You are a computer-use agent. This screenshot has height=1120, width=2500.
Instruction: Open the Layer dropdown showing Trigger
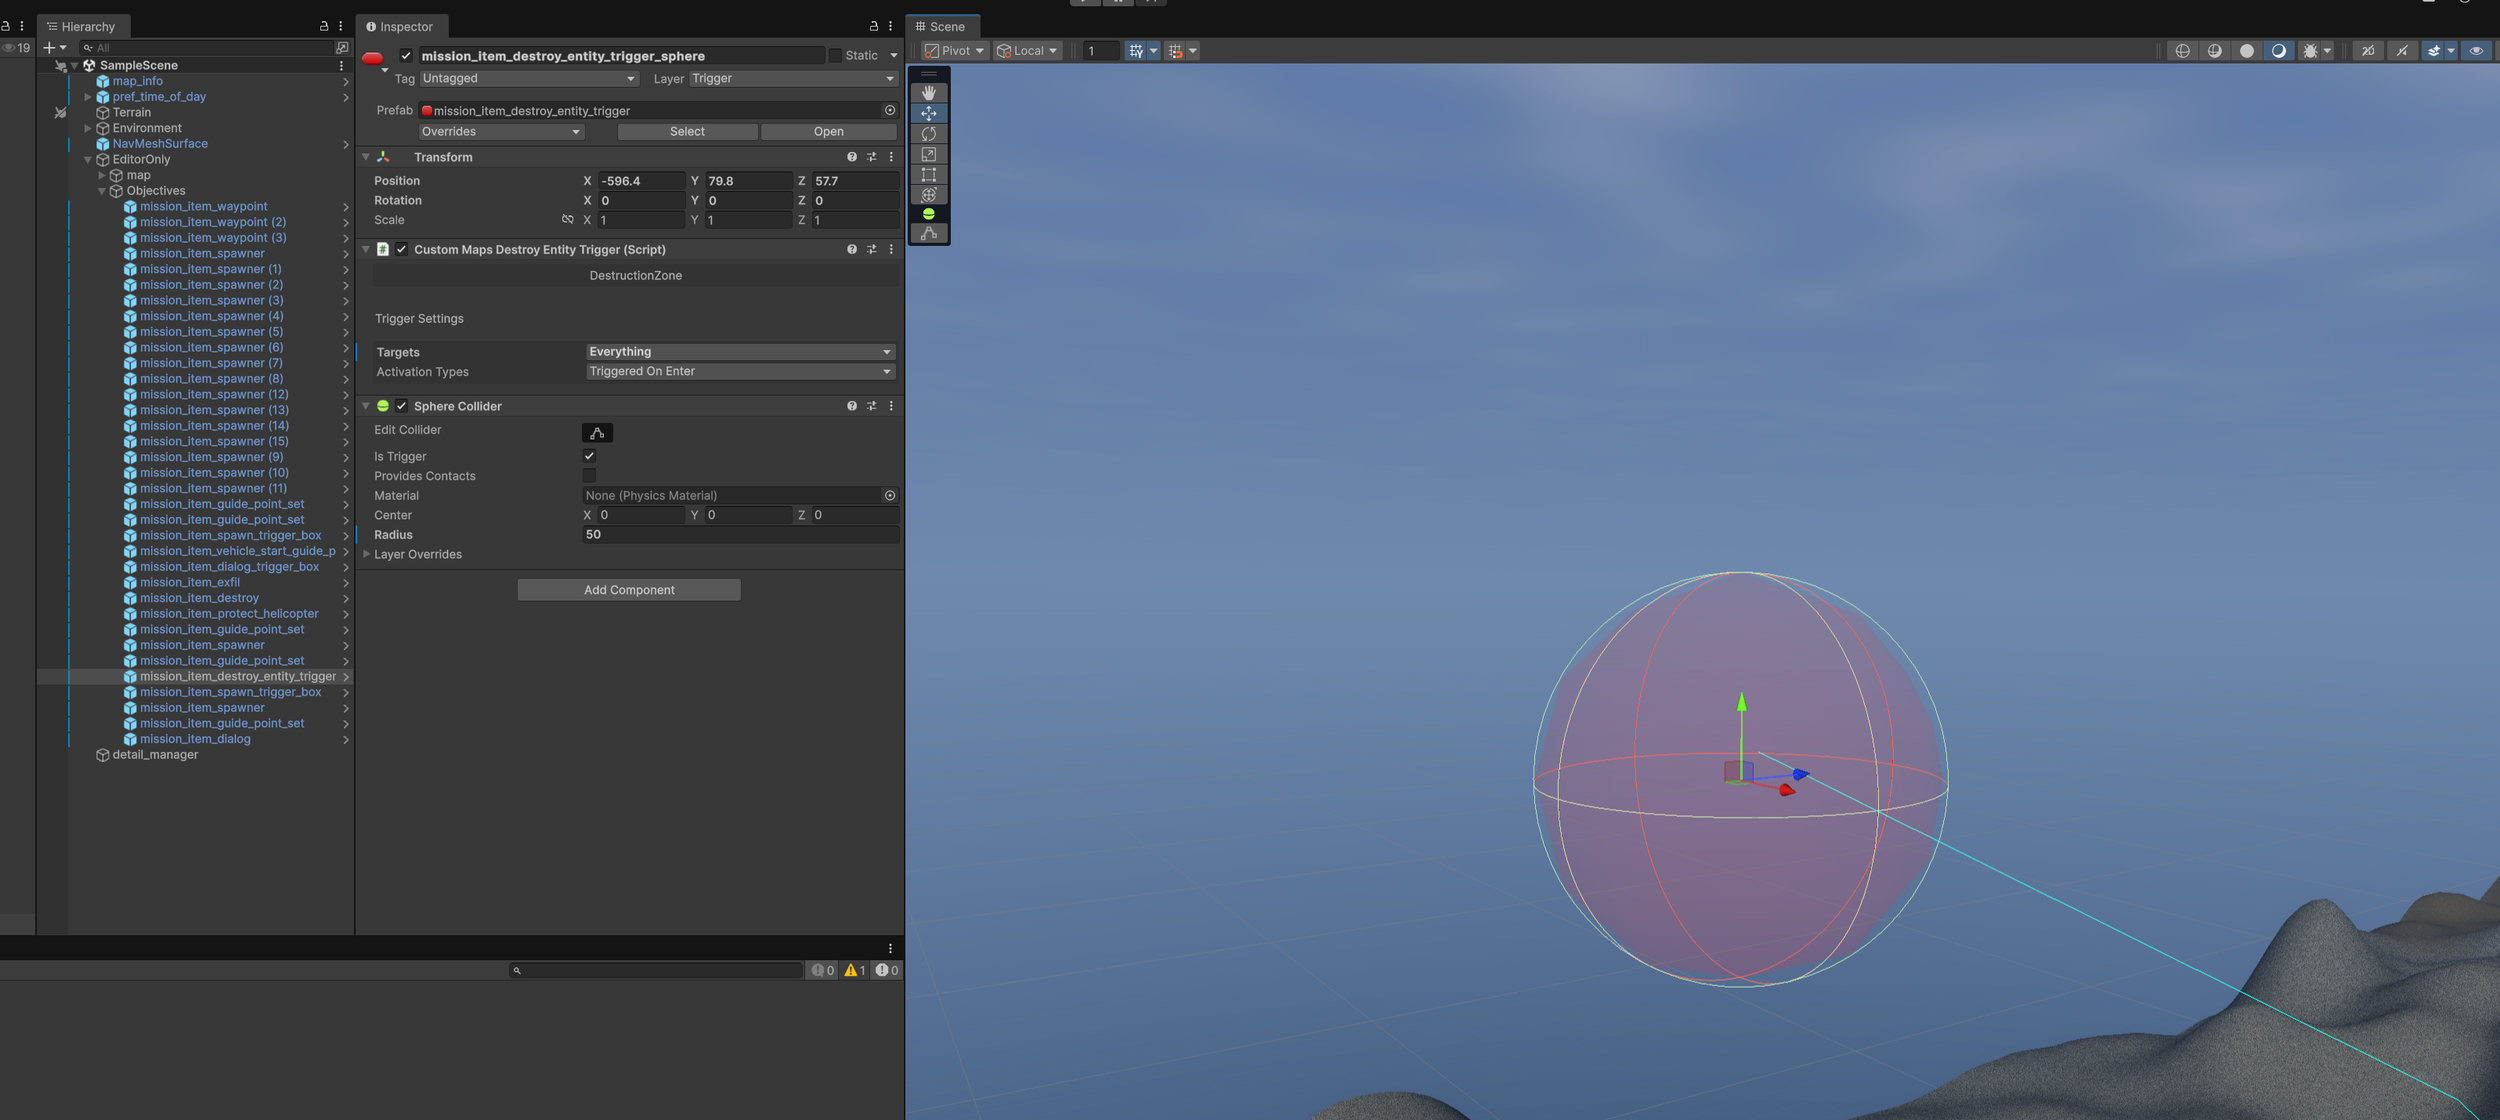click(x=792, y=79)
